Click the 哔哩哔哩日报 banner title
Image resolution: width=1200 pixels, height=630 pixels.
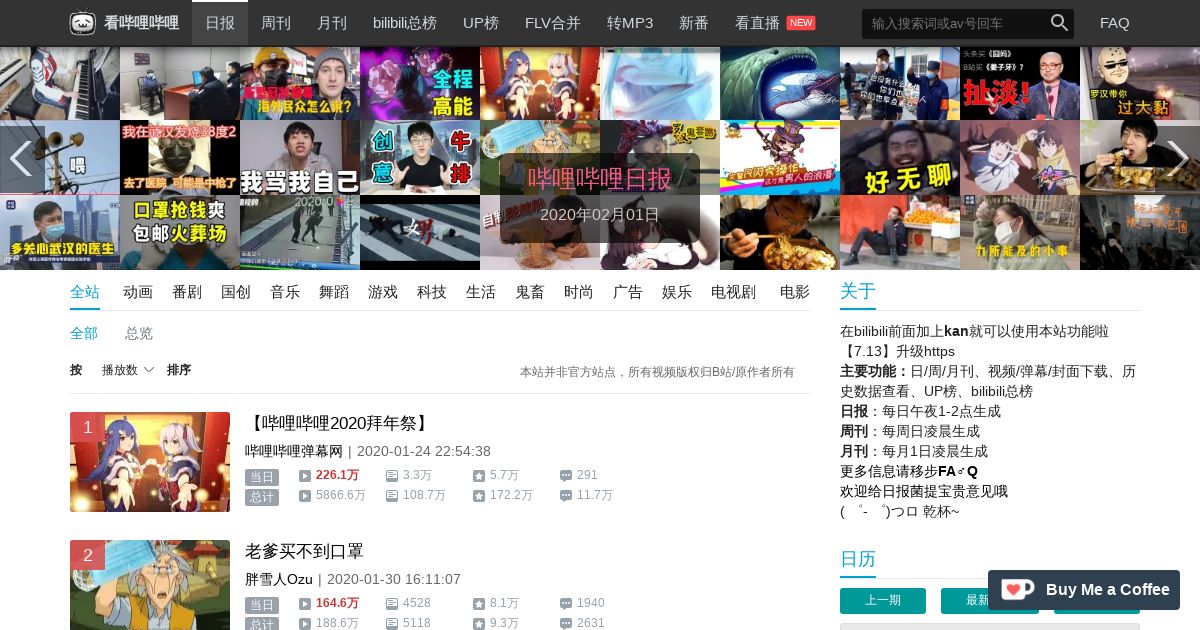[x=600, y=179]
